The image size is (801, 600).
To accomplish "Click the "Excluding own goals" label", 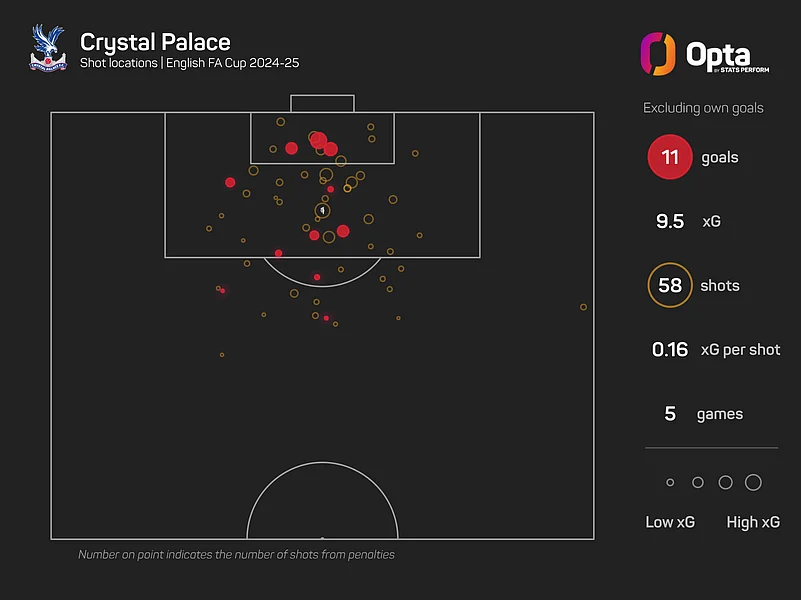I will [x=703, y=108].
